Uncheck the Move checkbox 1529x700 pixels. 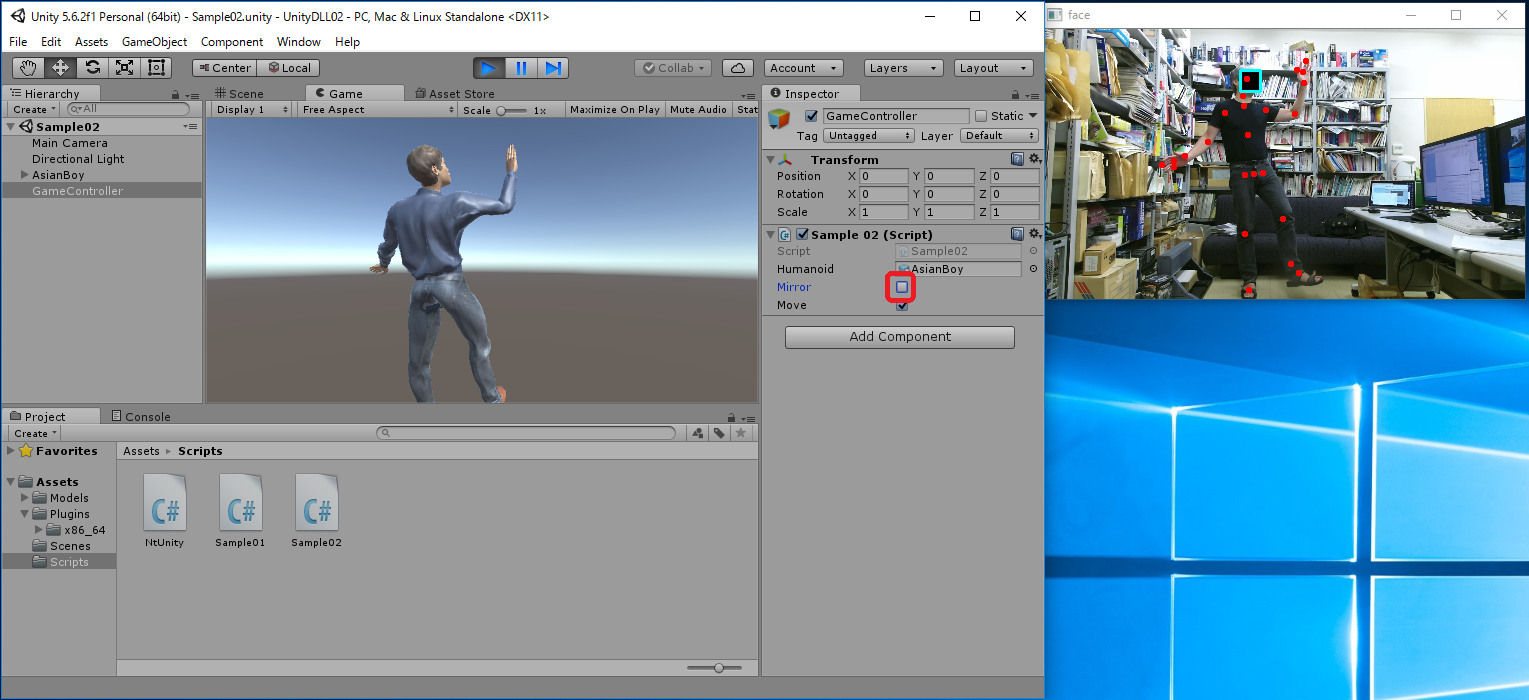tap(902, 305)
